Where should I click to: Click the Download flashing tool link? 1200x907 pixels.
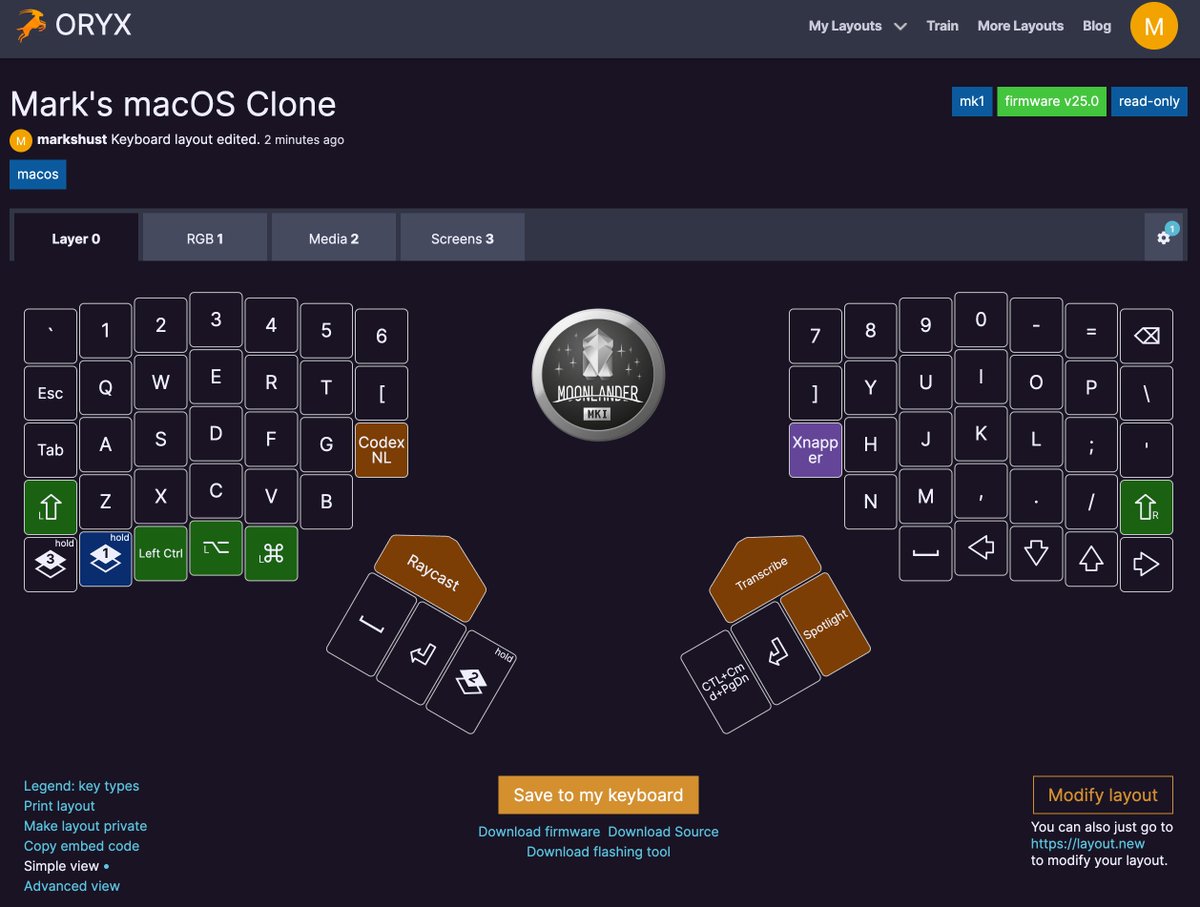pos(598,852)
